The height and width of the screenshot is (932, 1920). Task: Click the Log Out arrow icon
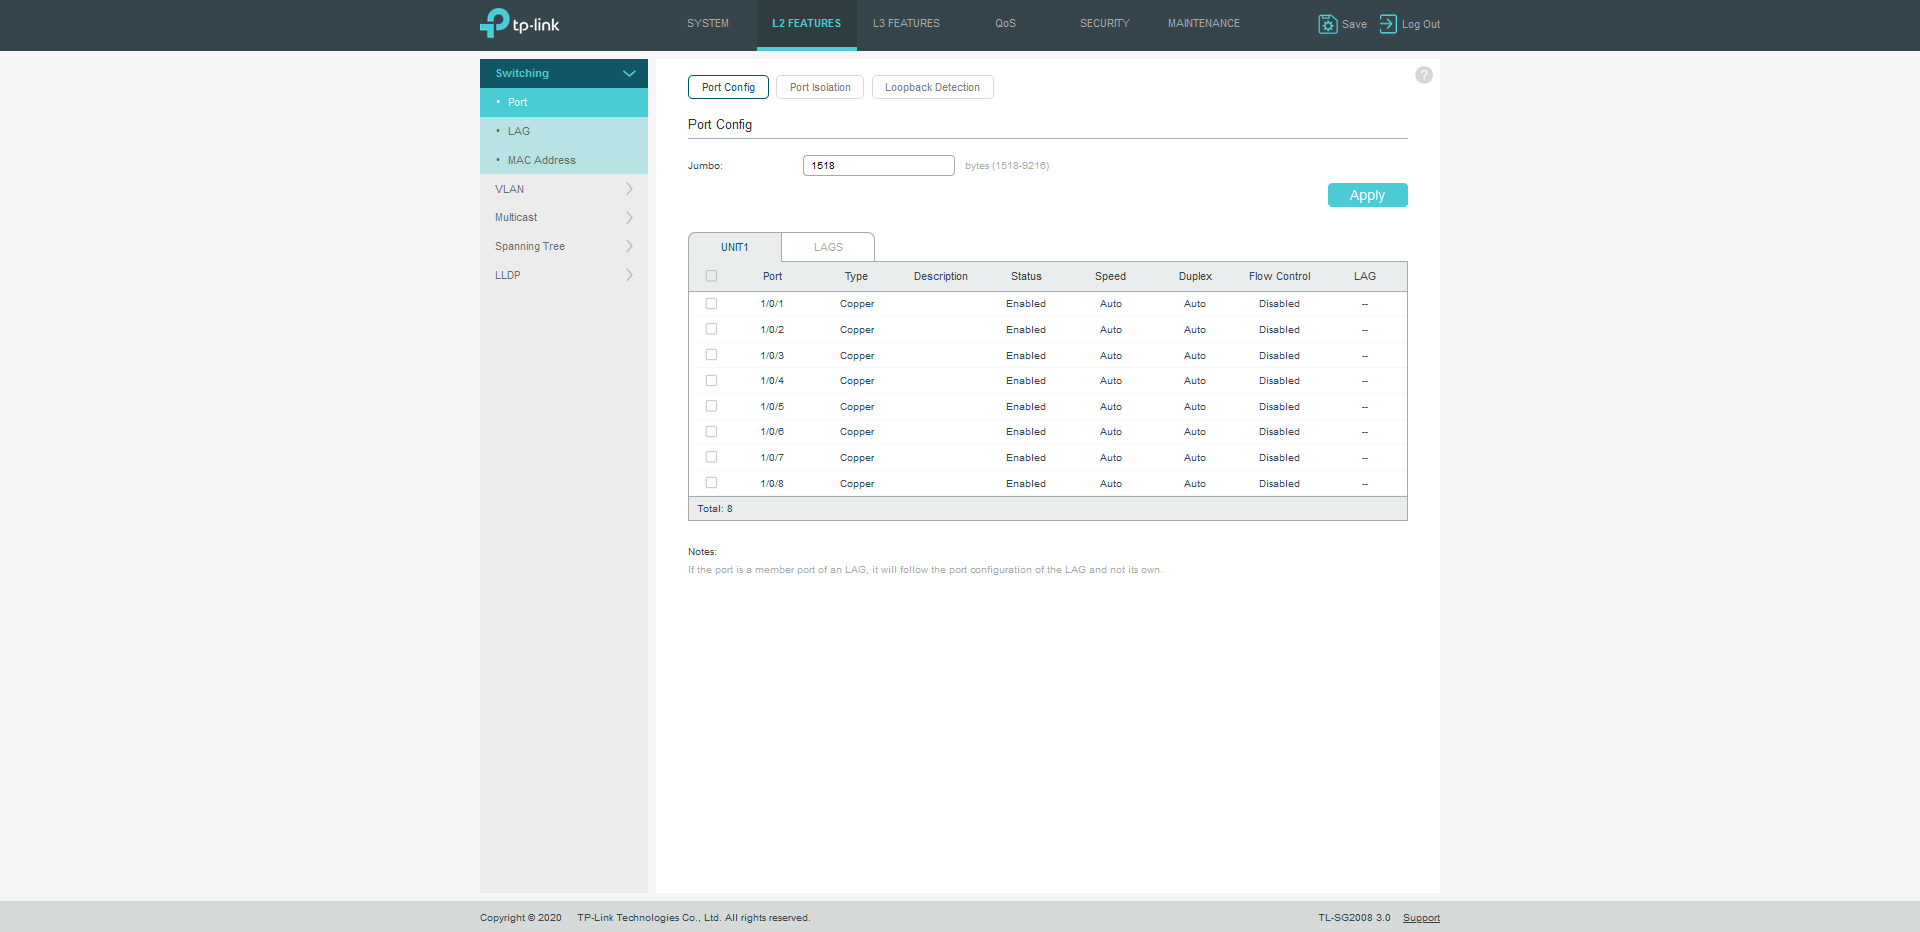[x=1388, y=24]
